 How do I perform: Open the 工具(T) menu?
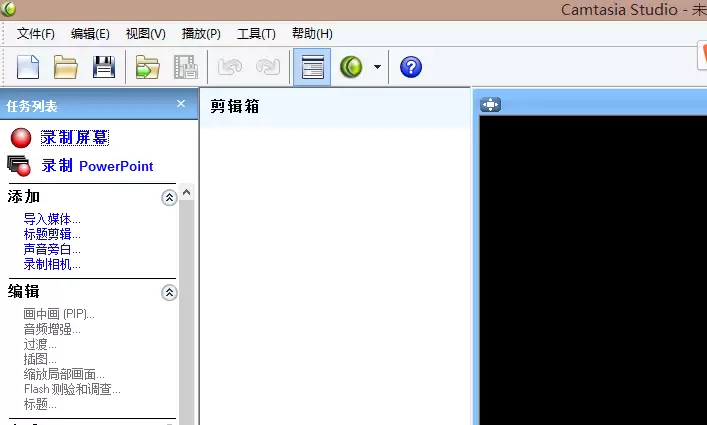[256, 34]
